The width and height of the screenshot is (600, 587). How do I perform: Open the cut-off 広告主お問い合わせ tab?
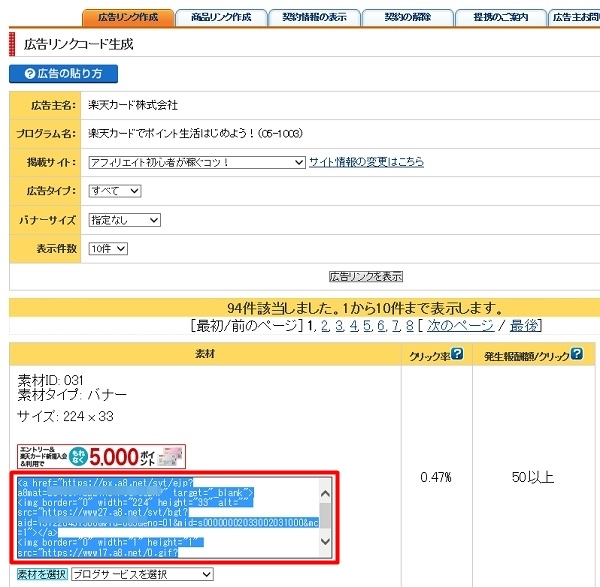[x=574, y=18]
